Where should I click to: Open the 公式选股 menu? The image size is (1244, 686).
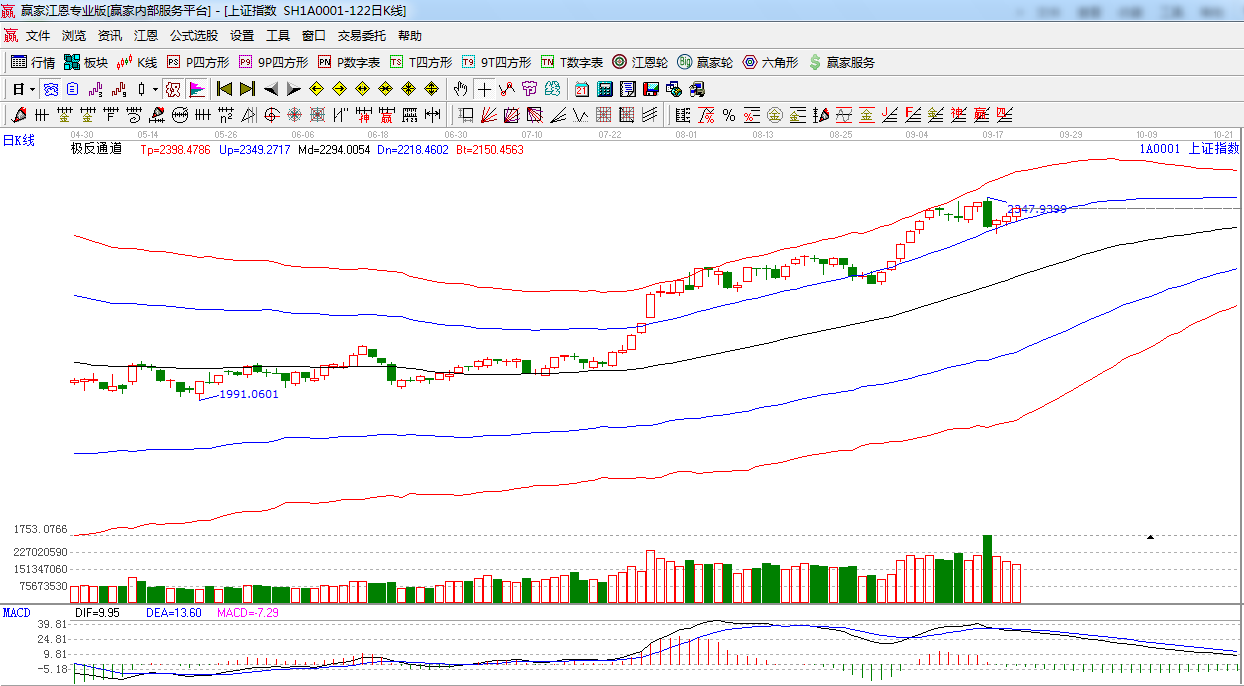(x=193, y=35)
